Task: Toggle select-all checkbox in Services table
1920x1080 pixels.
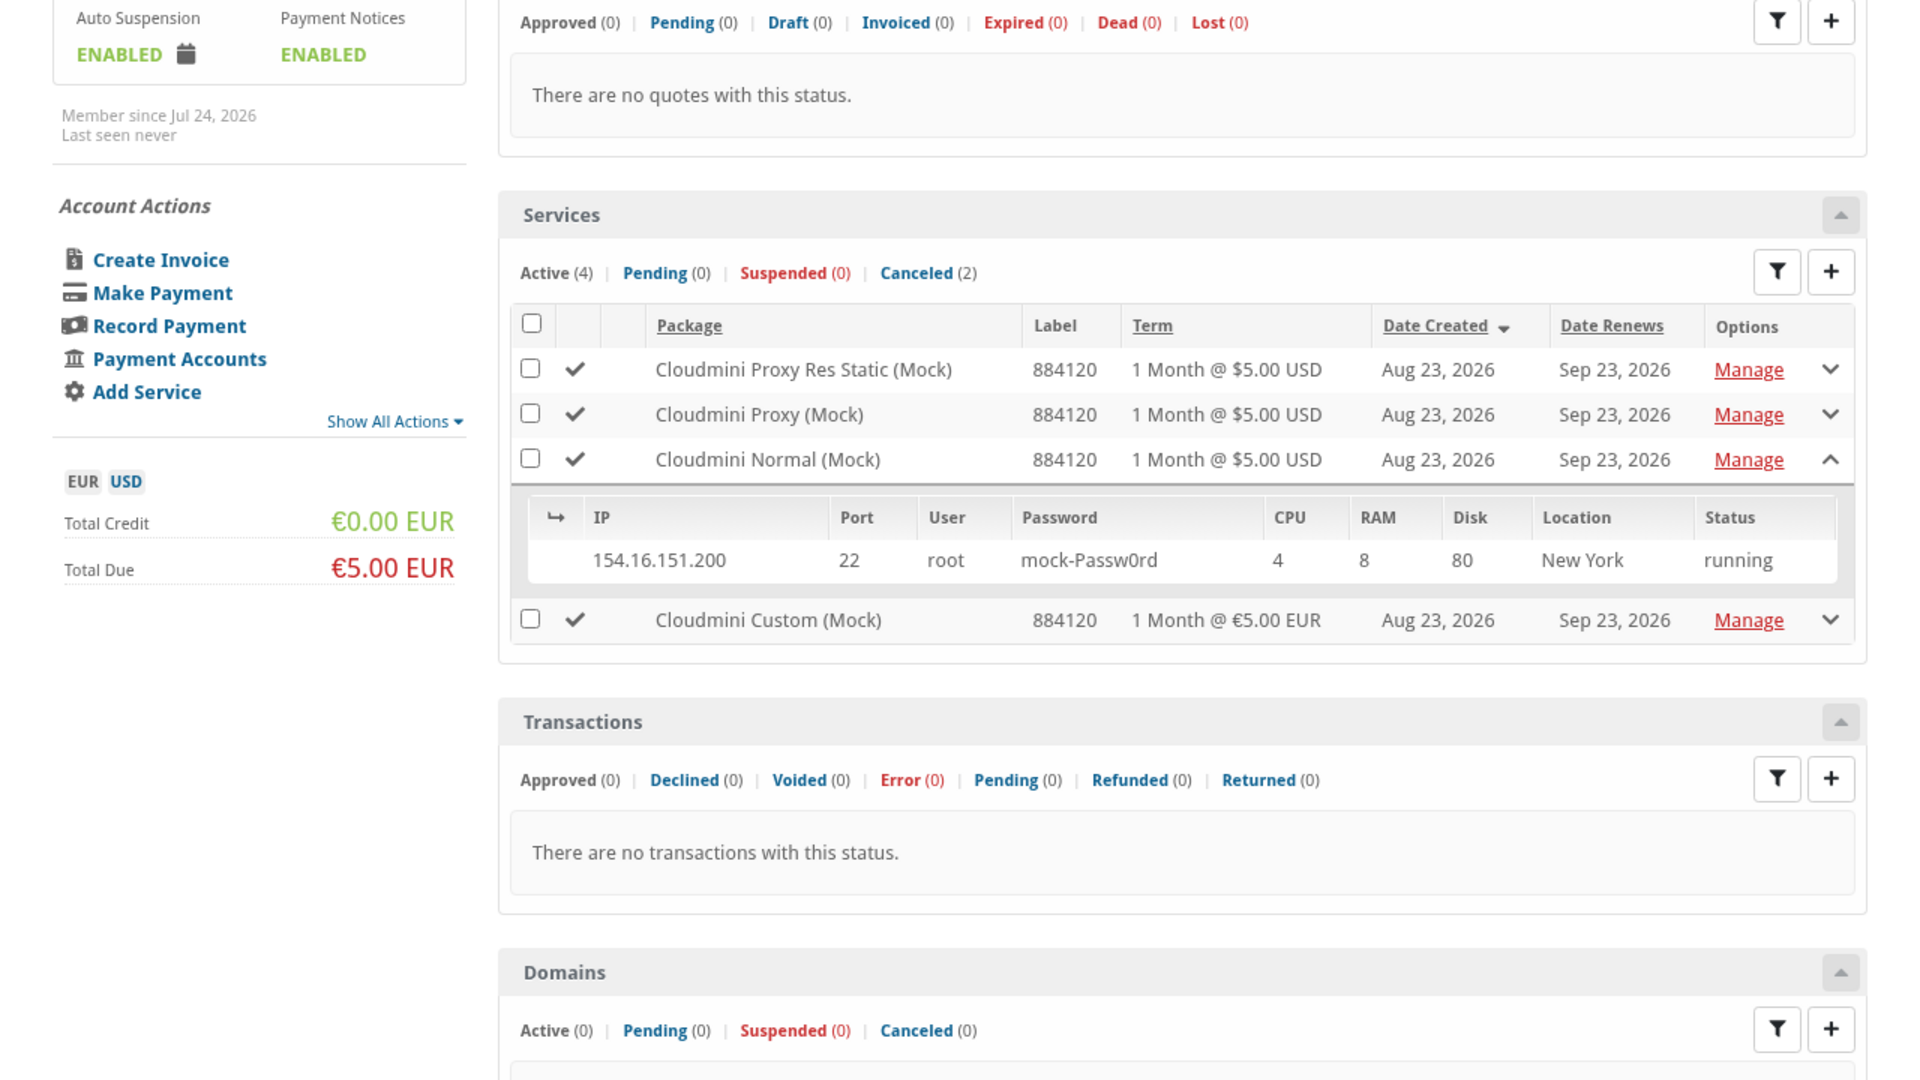Action: click(532, 324)
